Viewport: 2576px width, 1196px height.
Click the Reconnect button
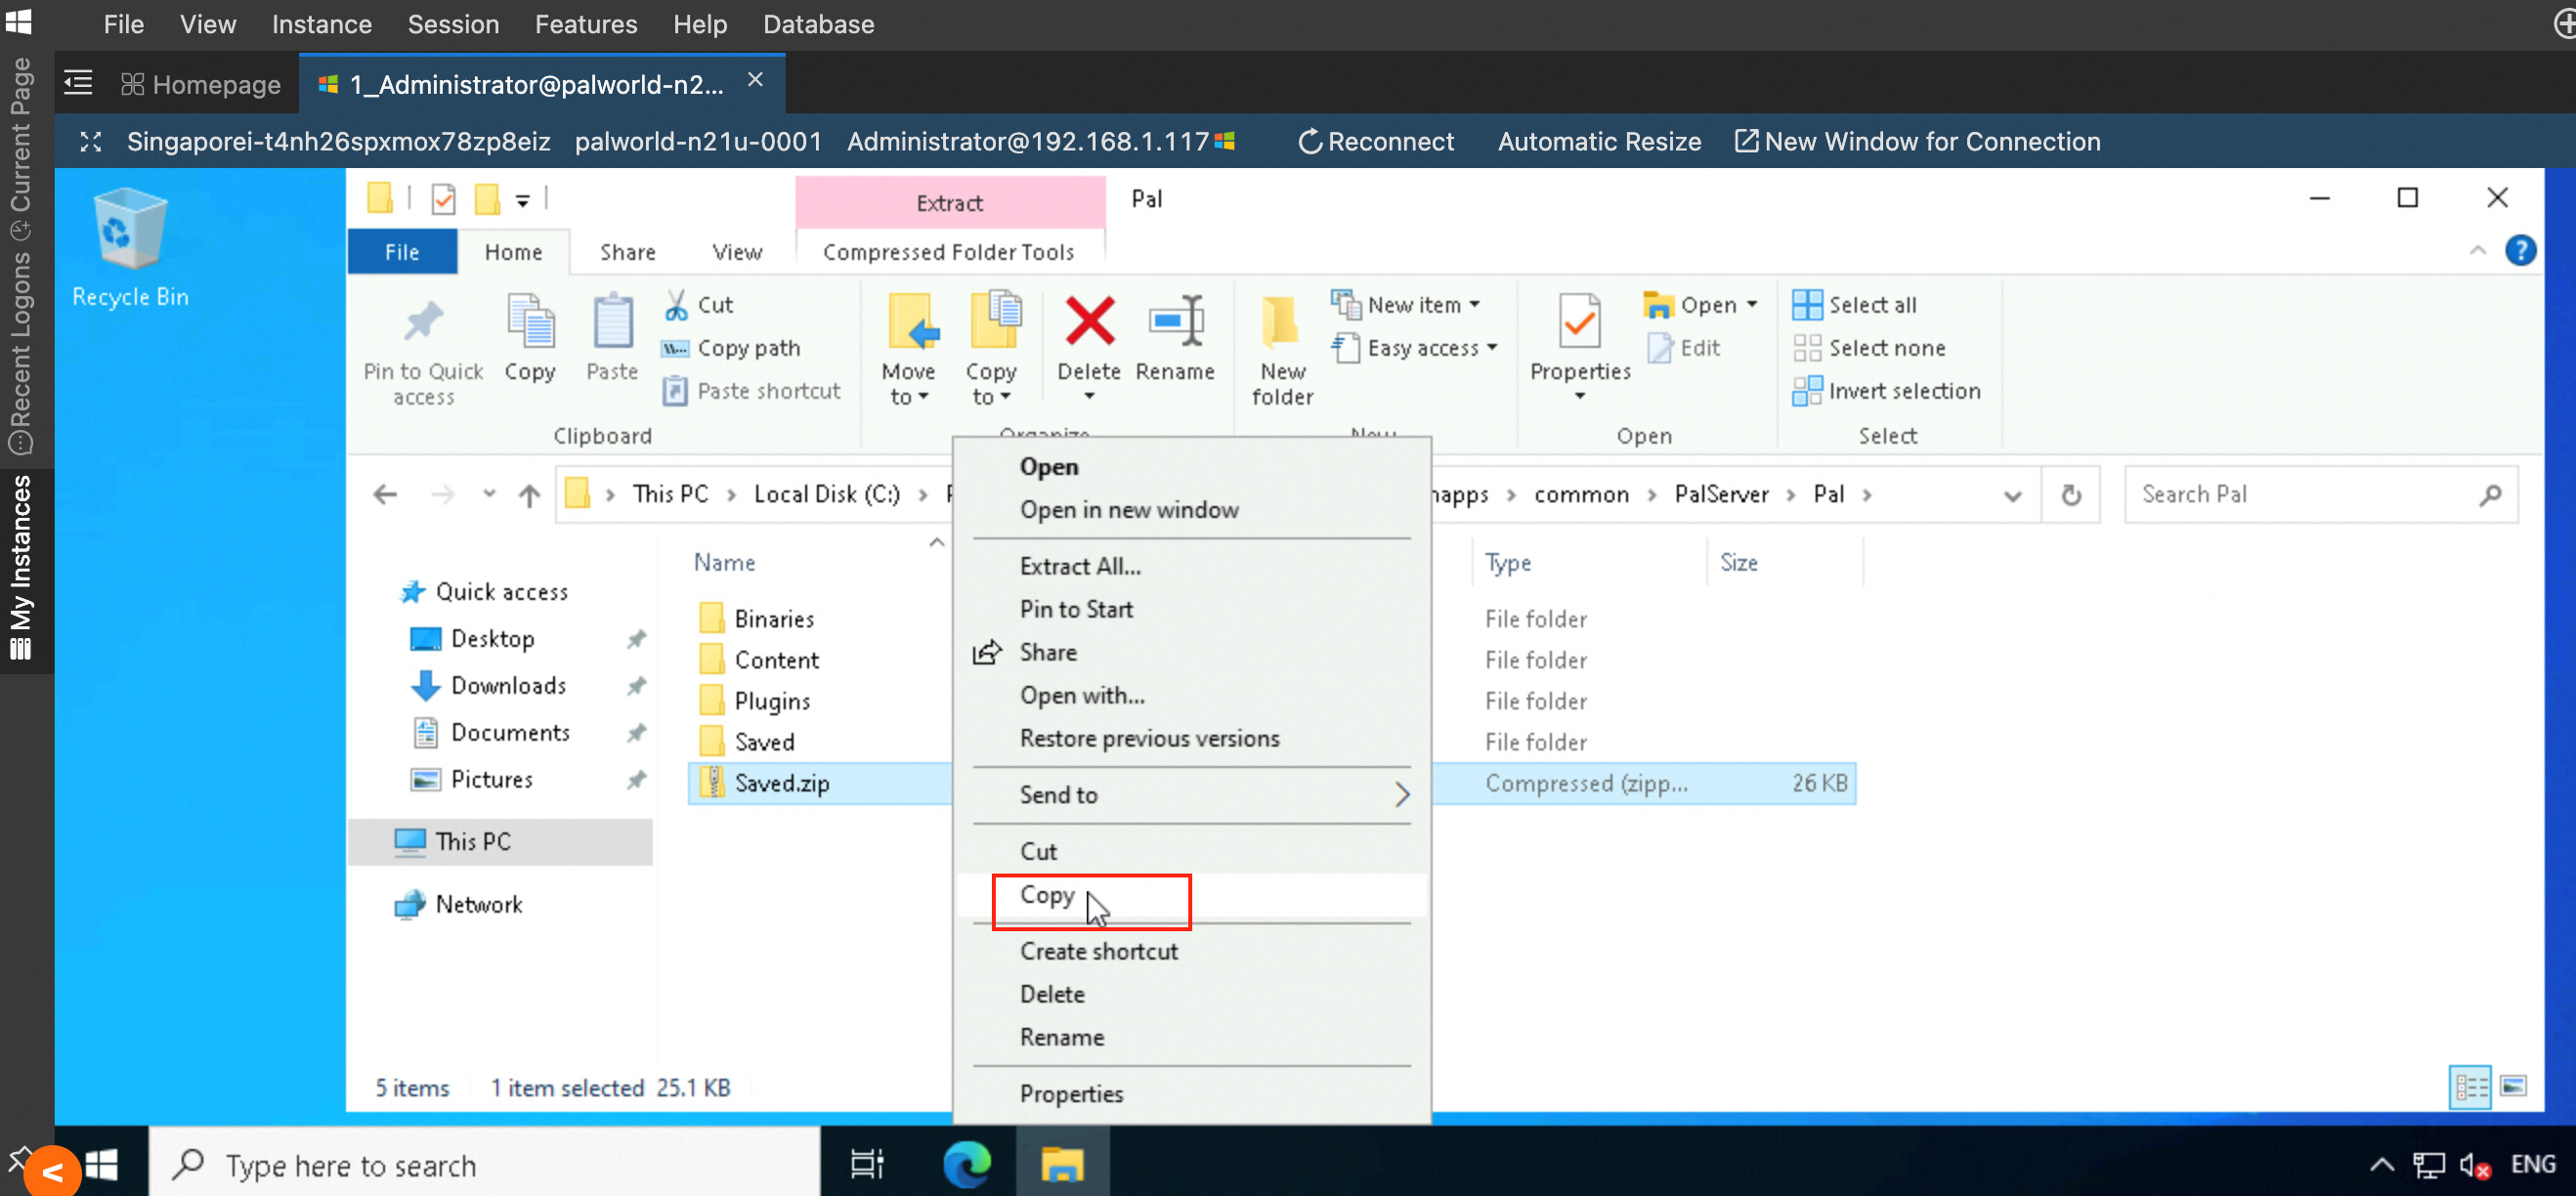coord(1375,142)
